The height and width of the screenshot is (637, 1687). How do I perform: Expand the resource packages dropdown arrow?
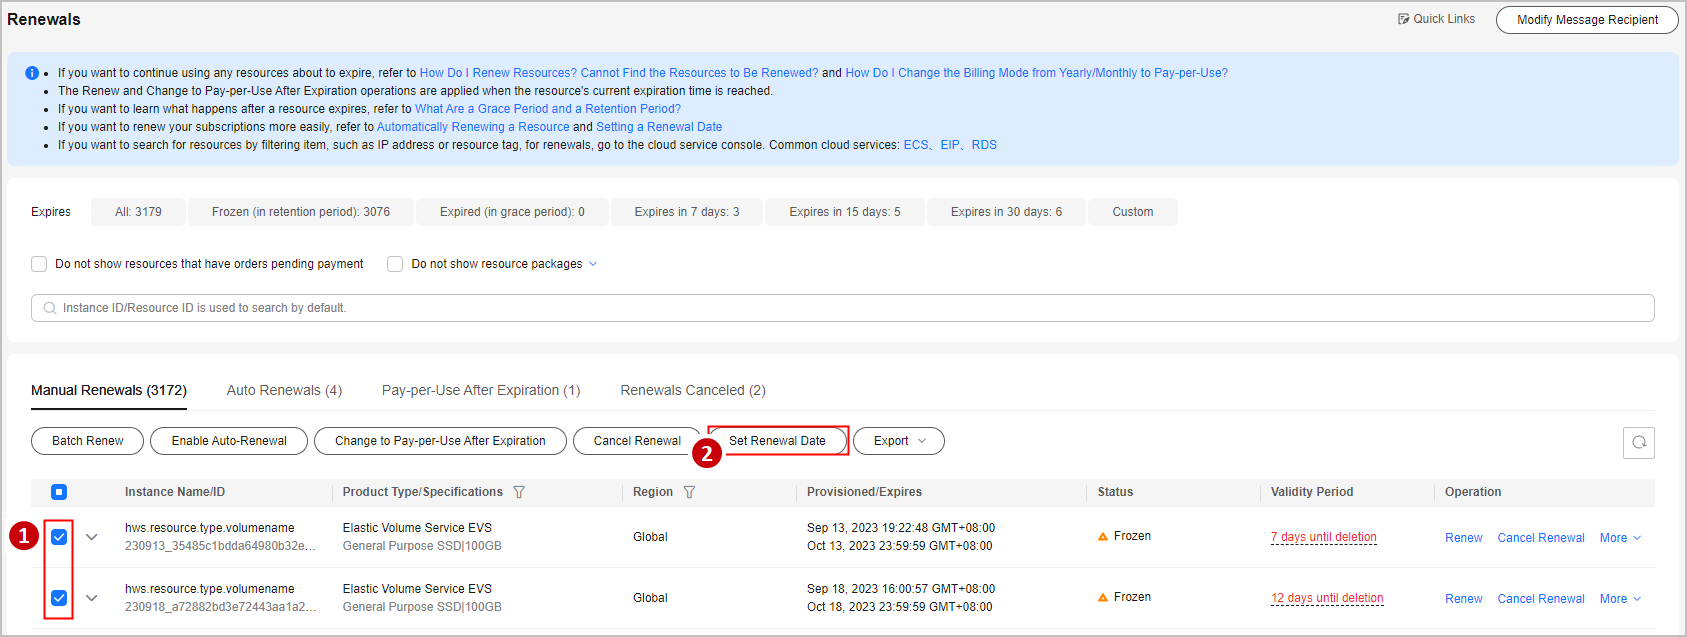pyautogui.click(x=593, y=264)
